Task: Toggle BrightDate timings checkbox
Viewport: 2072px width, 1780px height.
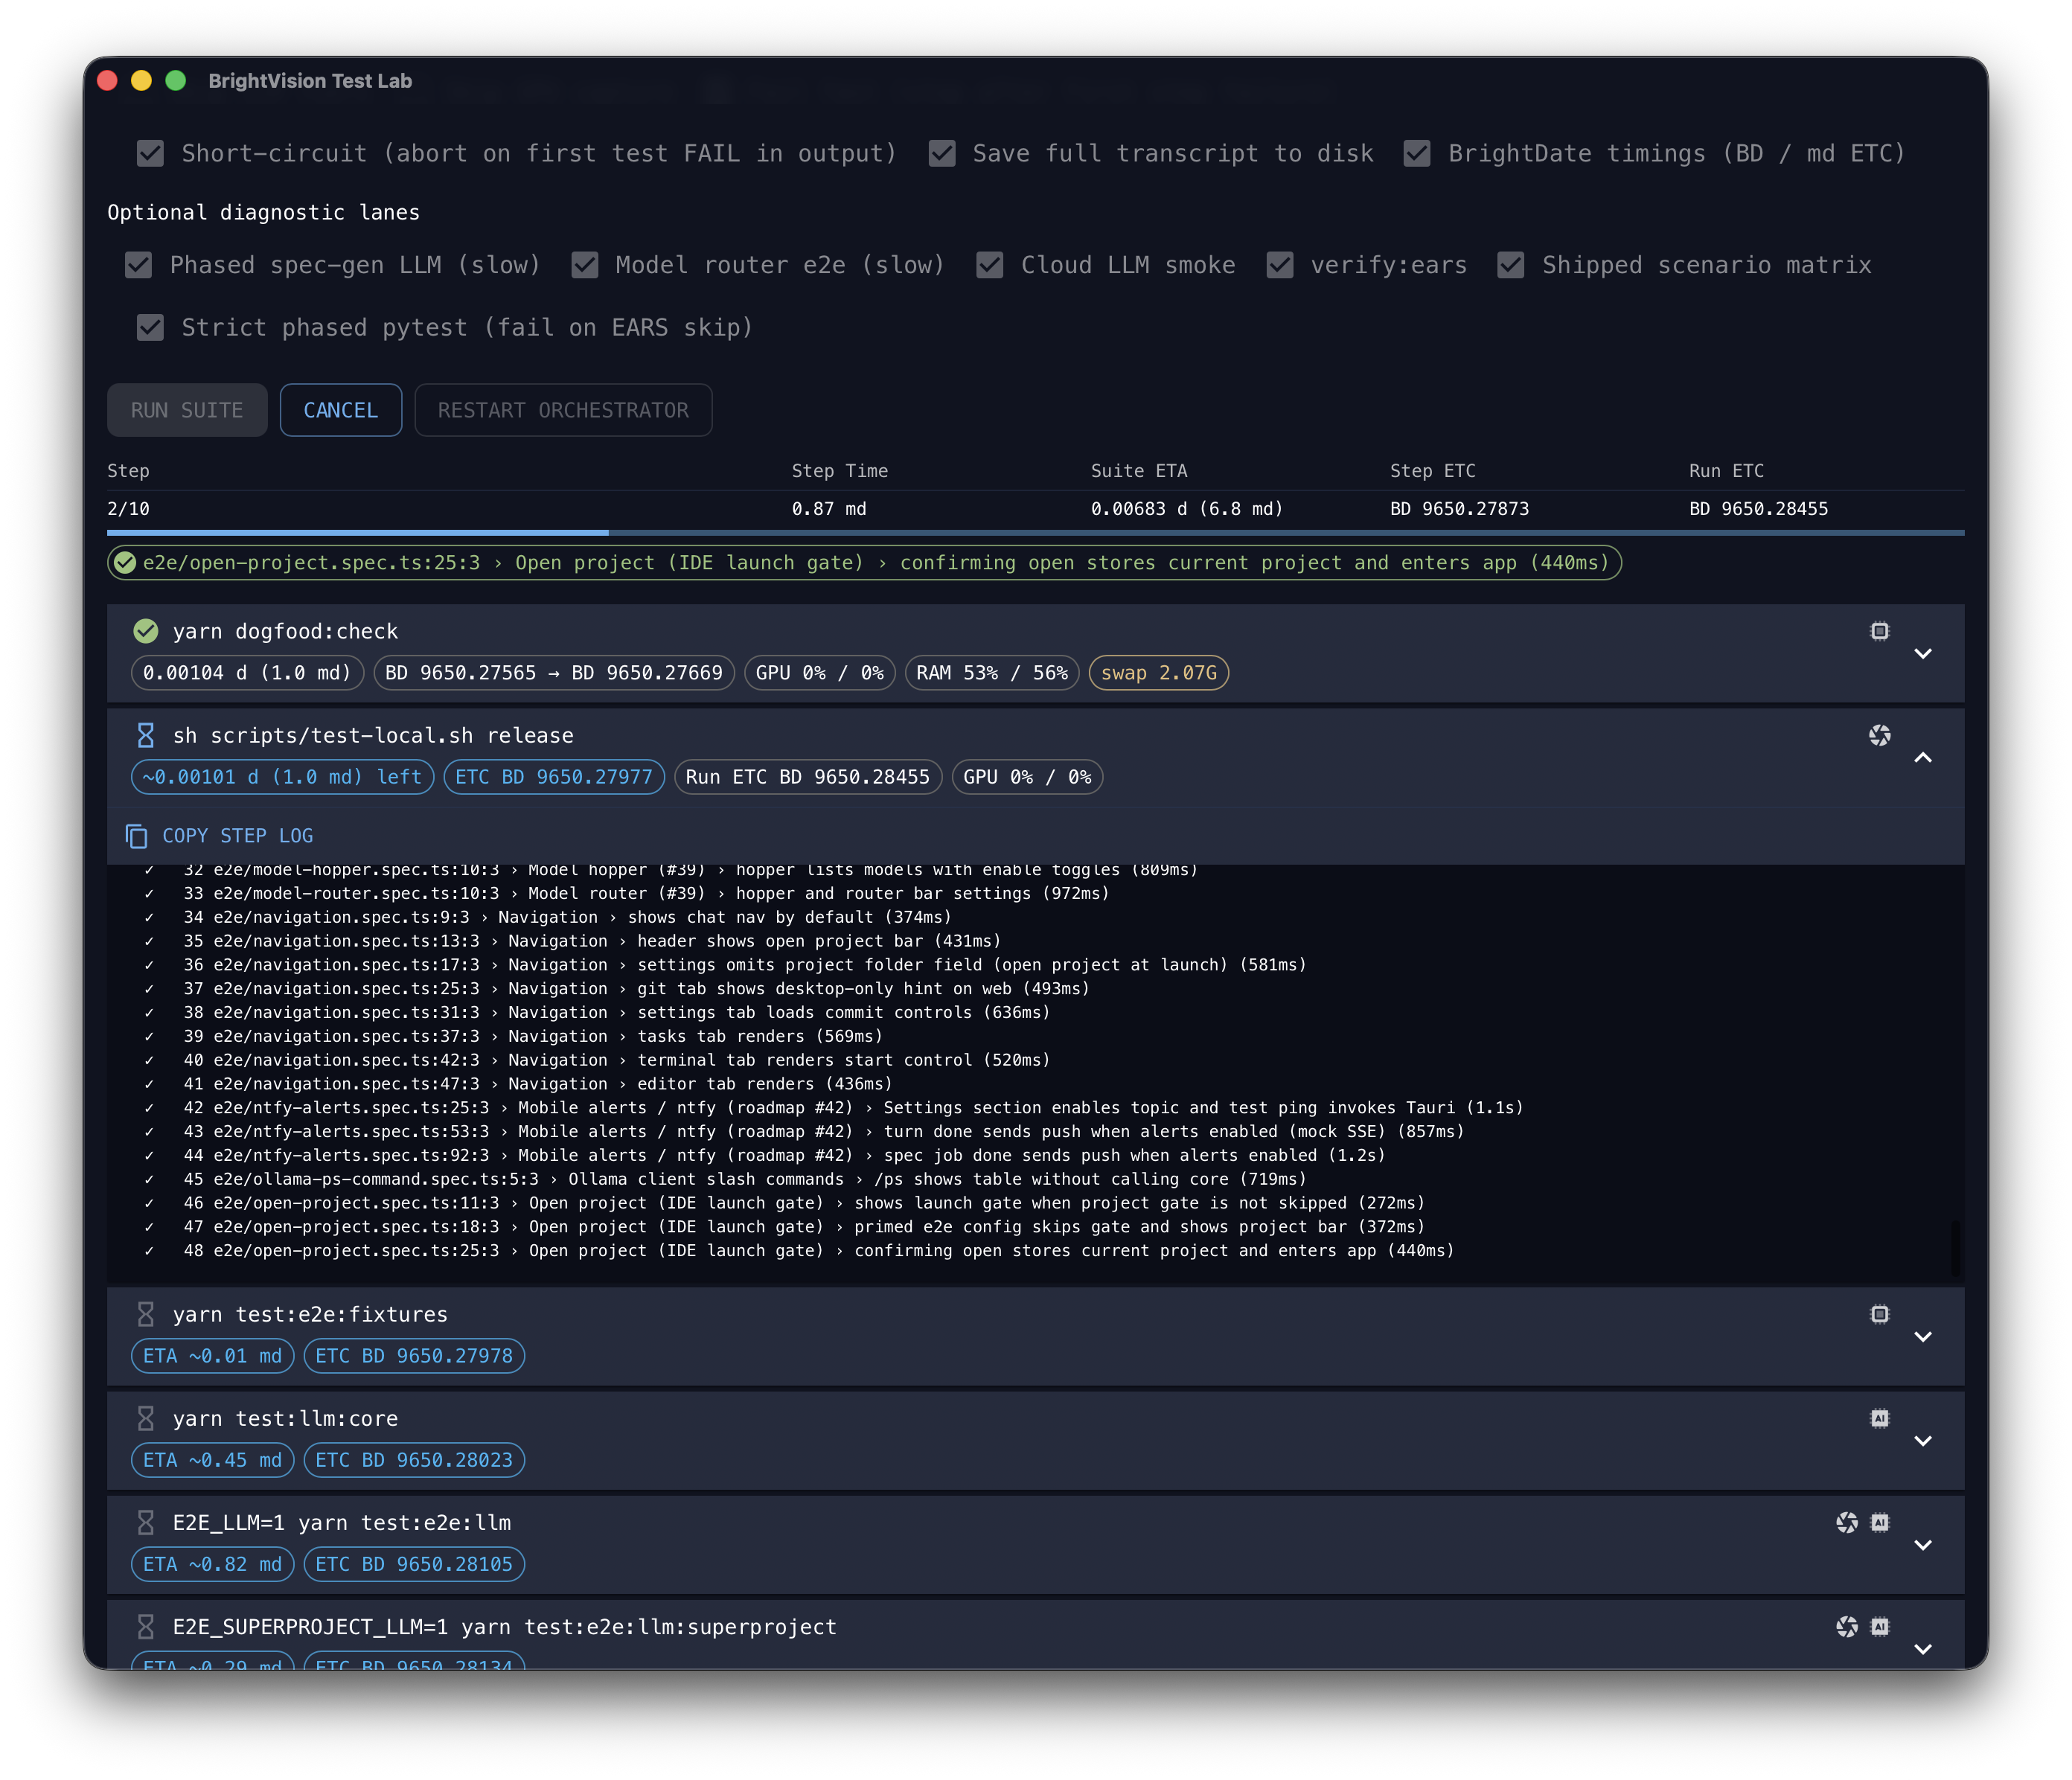Action: 1416,153
